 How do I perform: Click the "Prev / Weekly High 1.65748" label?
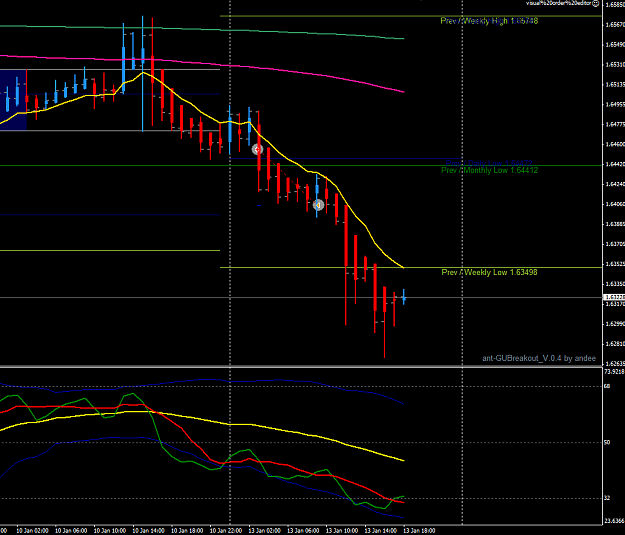click(x=489, y=21)
